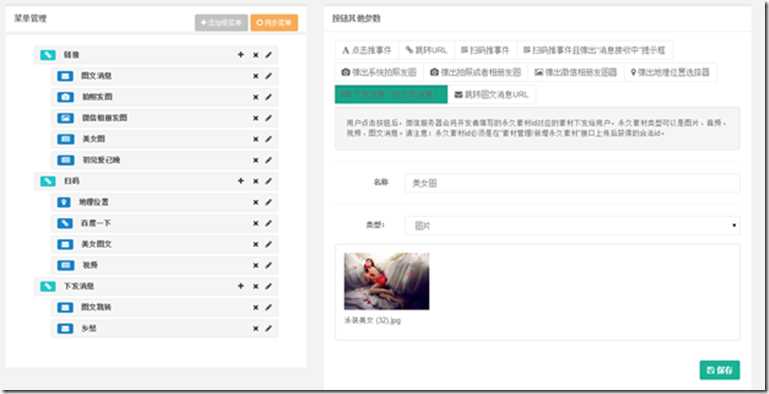The image size is (769, 394).
Task: Switch to the 弹出地理位置选择器 tab
Action: click(670, 72)
